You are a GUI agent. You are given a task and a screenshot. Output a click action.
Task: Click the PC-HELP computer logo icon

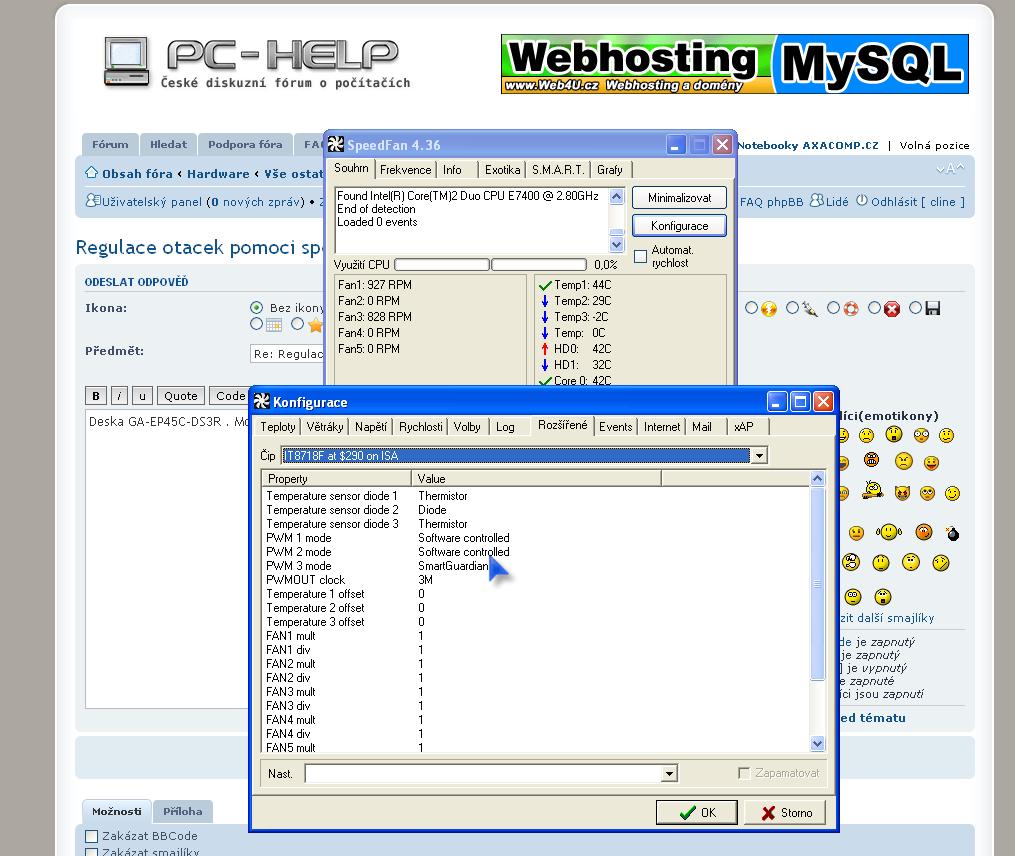pyautogui.click(x=126, y=62)
